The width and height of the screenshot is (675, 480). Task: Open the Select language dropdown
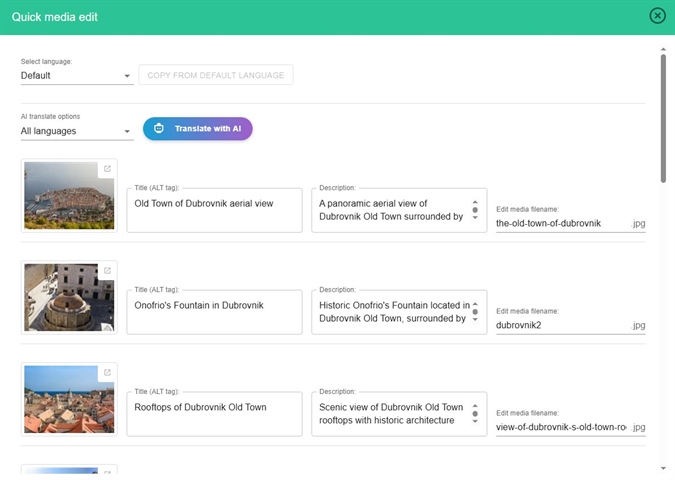coord(77,76)
